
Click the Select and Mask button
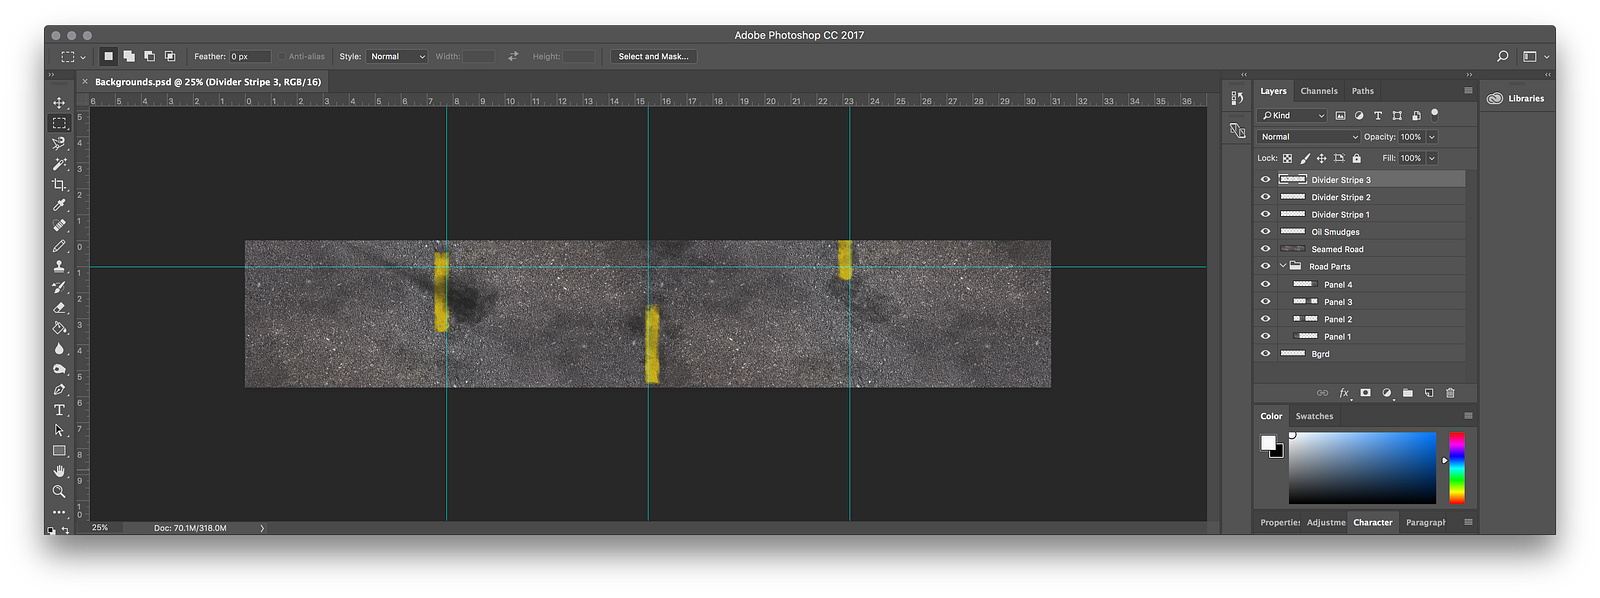(653, 57)
